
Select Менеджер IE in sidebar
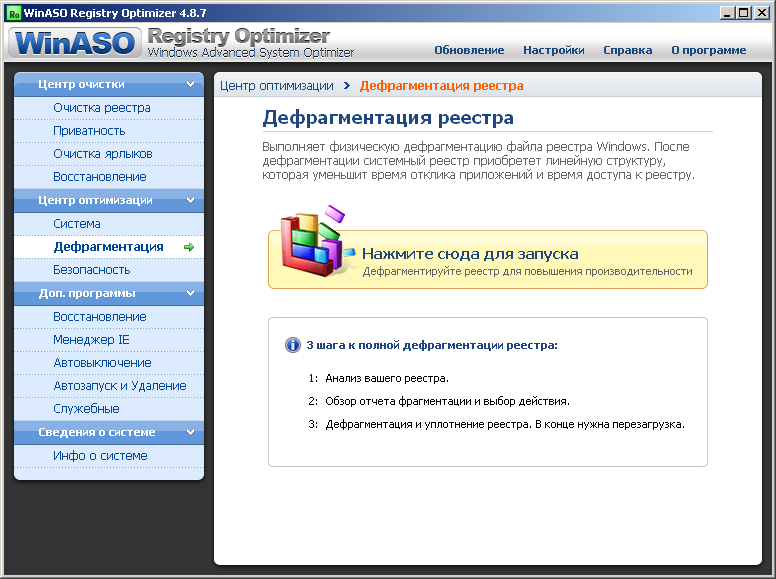click(x=91, y=340)
